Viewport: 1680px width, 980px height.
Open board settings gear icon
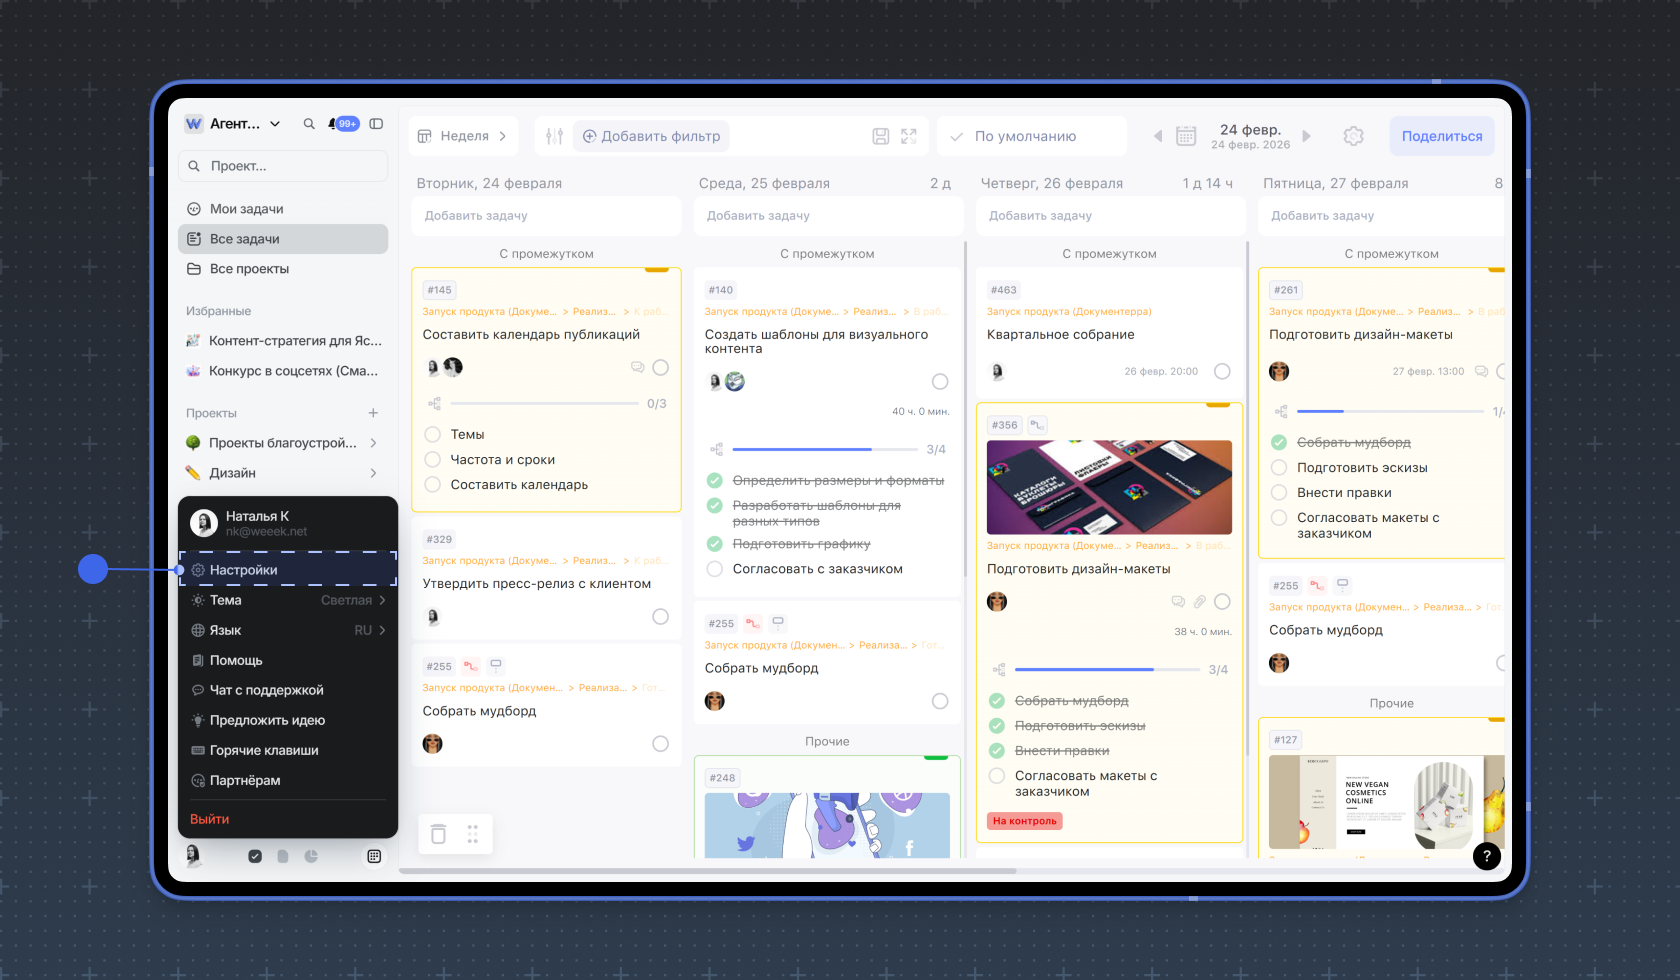pos(1353,136)
